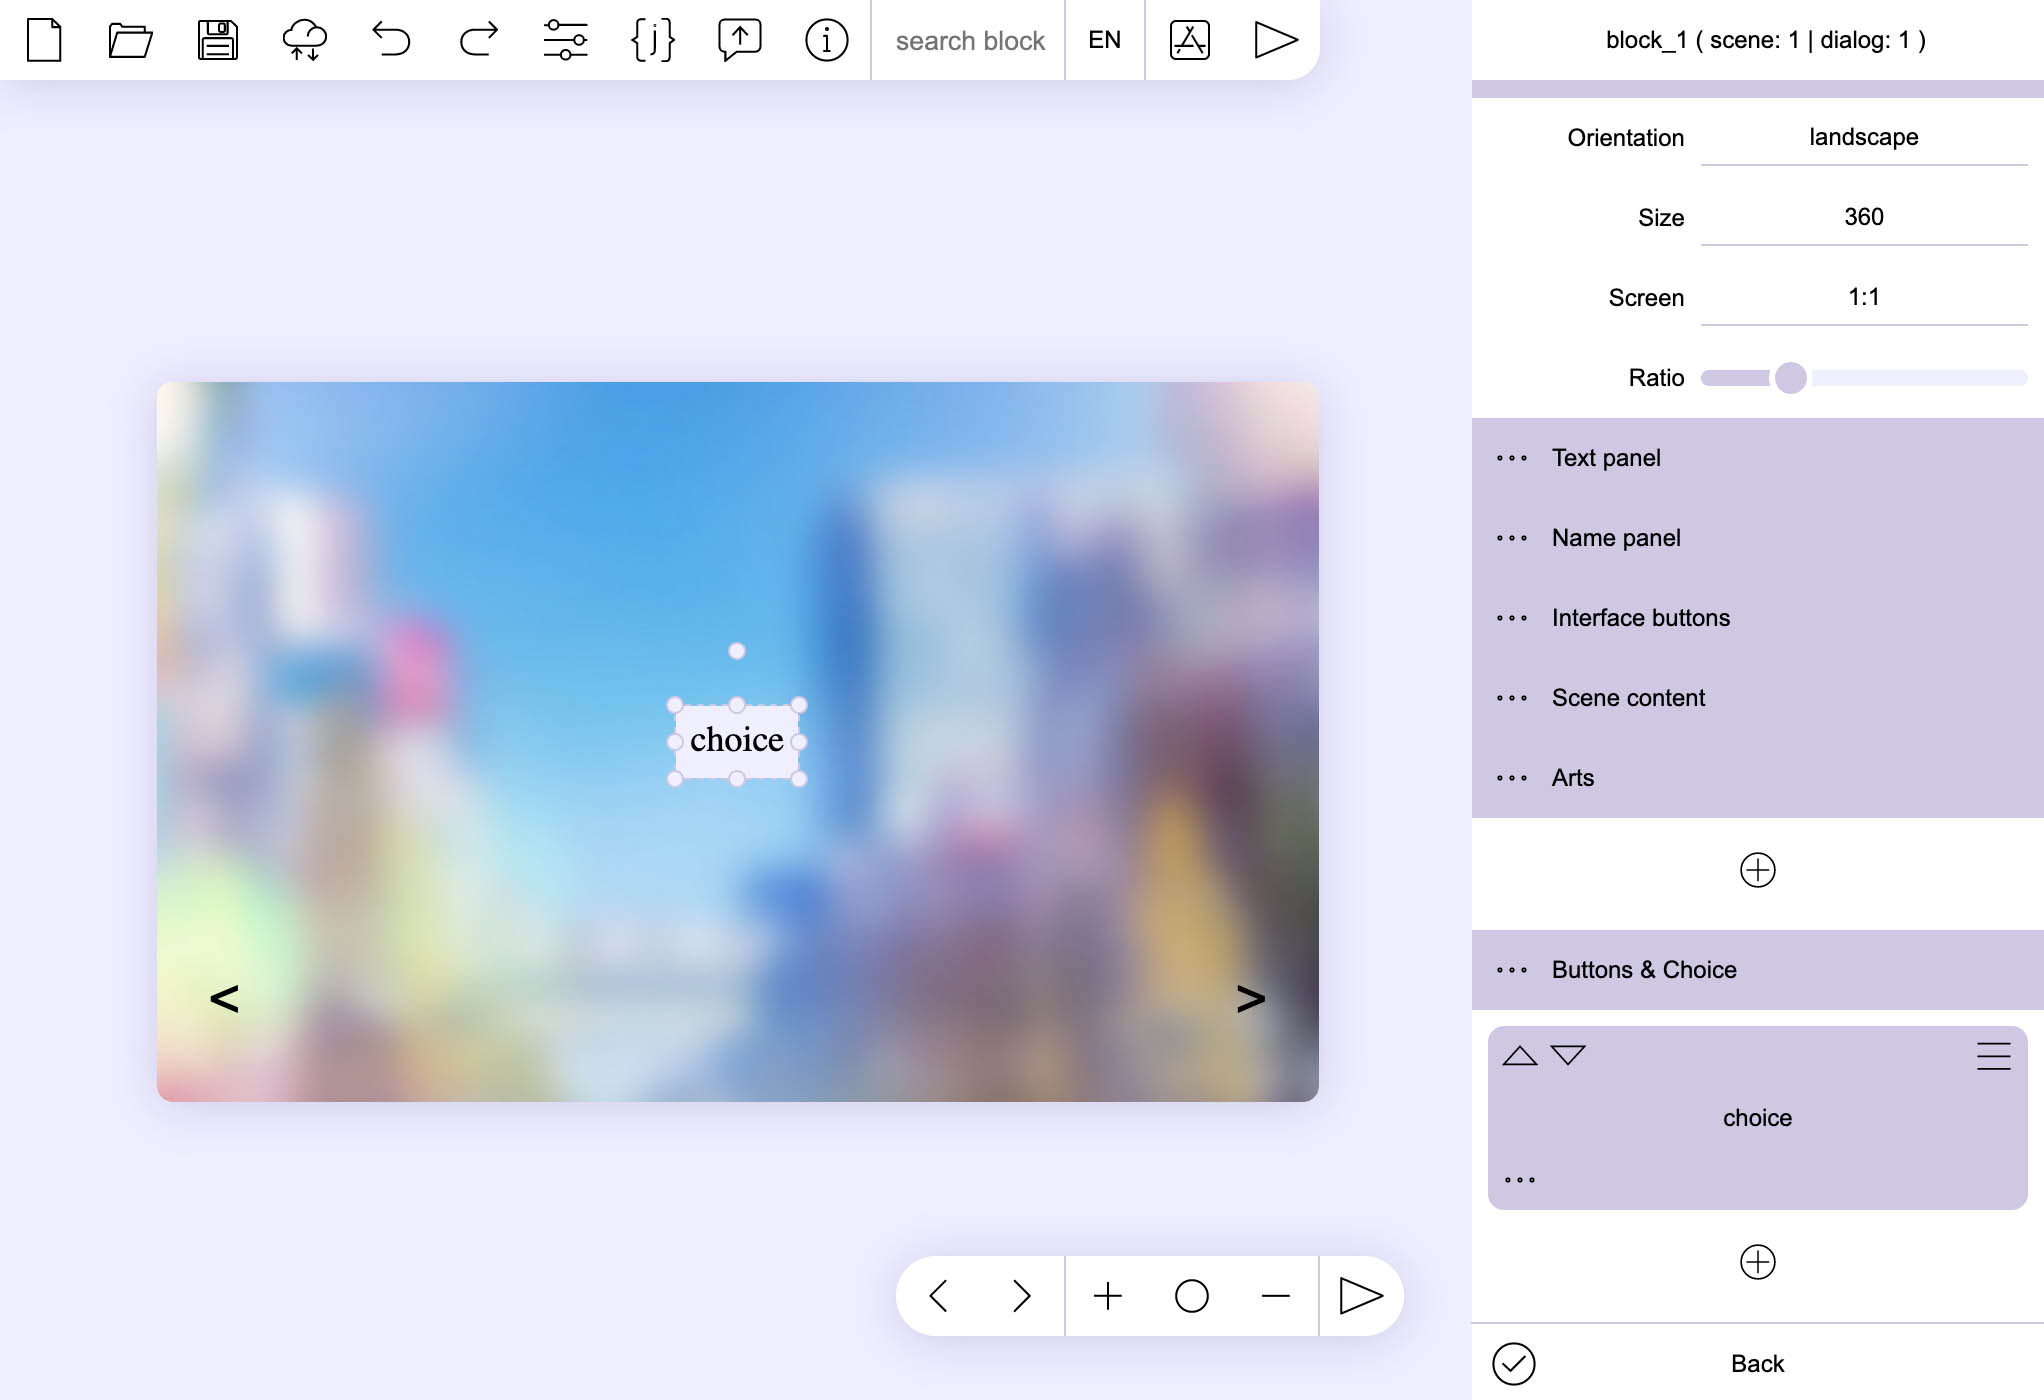This screenshot has height=1400, width=2044.
Task: Open project with folder icon
Action: tap(130, 40)
